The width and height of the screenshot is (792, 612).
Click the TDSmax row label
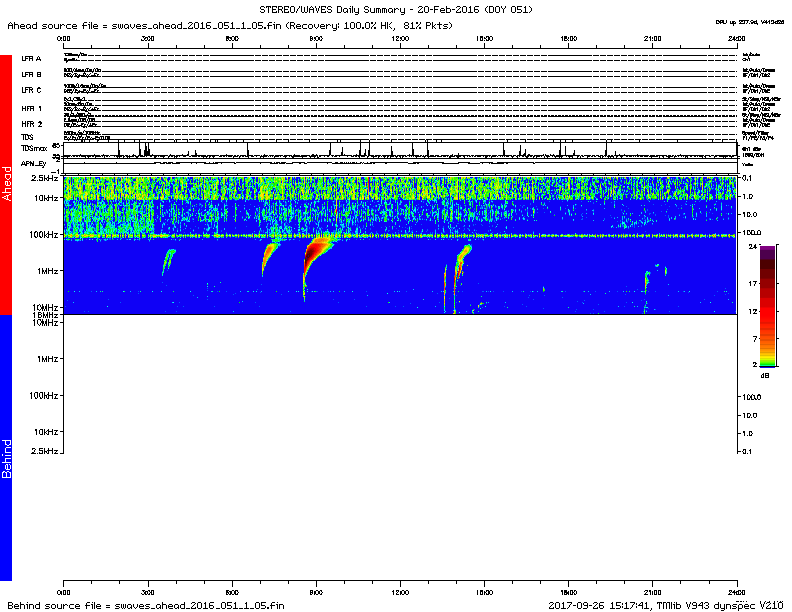[x=34, y=147]
